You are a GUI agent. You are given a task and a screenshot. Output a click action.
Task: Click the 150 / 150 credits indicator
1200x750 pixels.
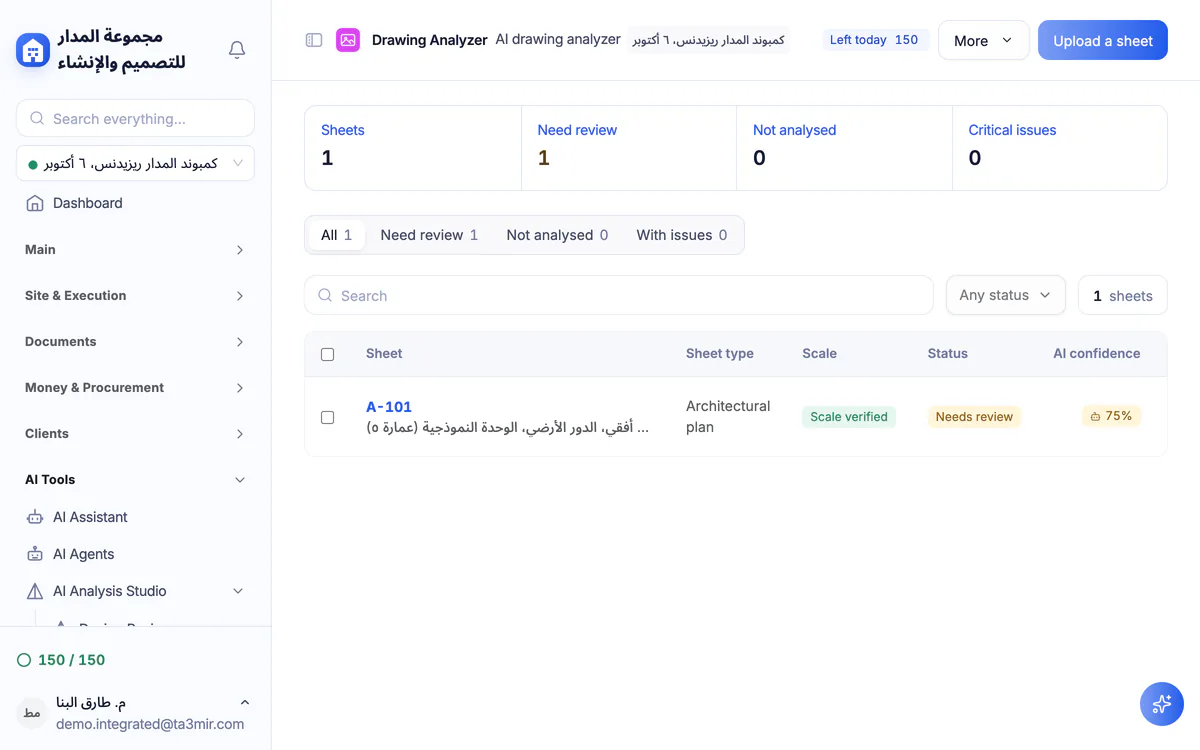pos(62,660)
